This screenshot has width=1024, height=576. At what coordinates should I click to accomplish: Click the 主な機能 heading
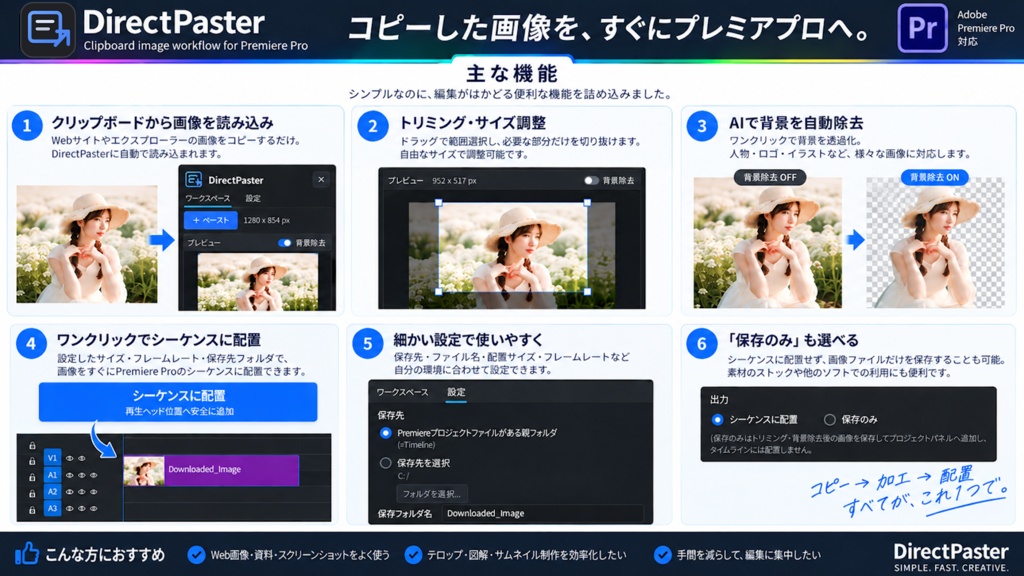coord(512,73)
